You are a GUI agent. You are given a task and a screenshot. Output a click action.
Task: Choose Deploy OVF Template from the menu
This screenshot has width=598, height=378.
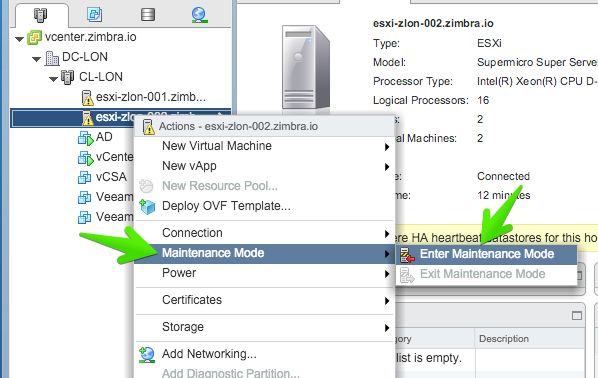[x=264, y=206]
